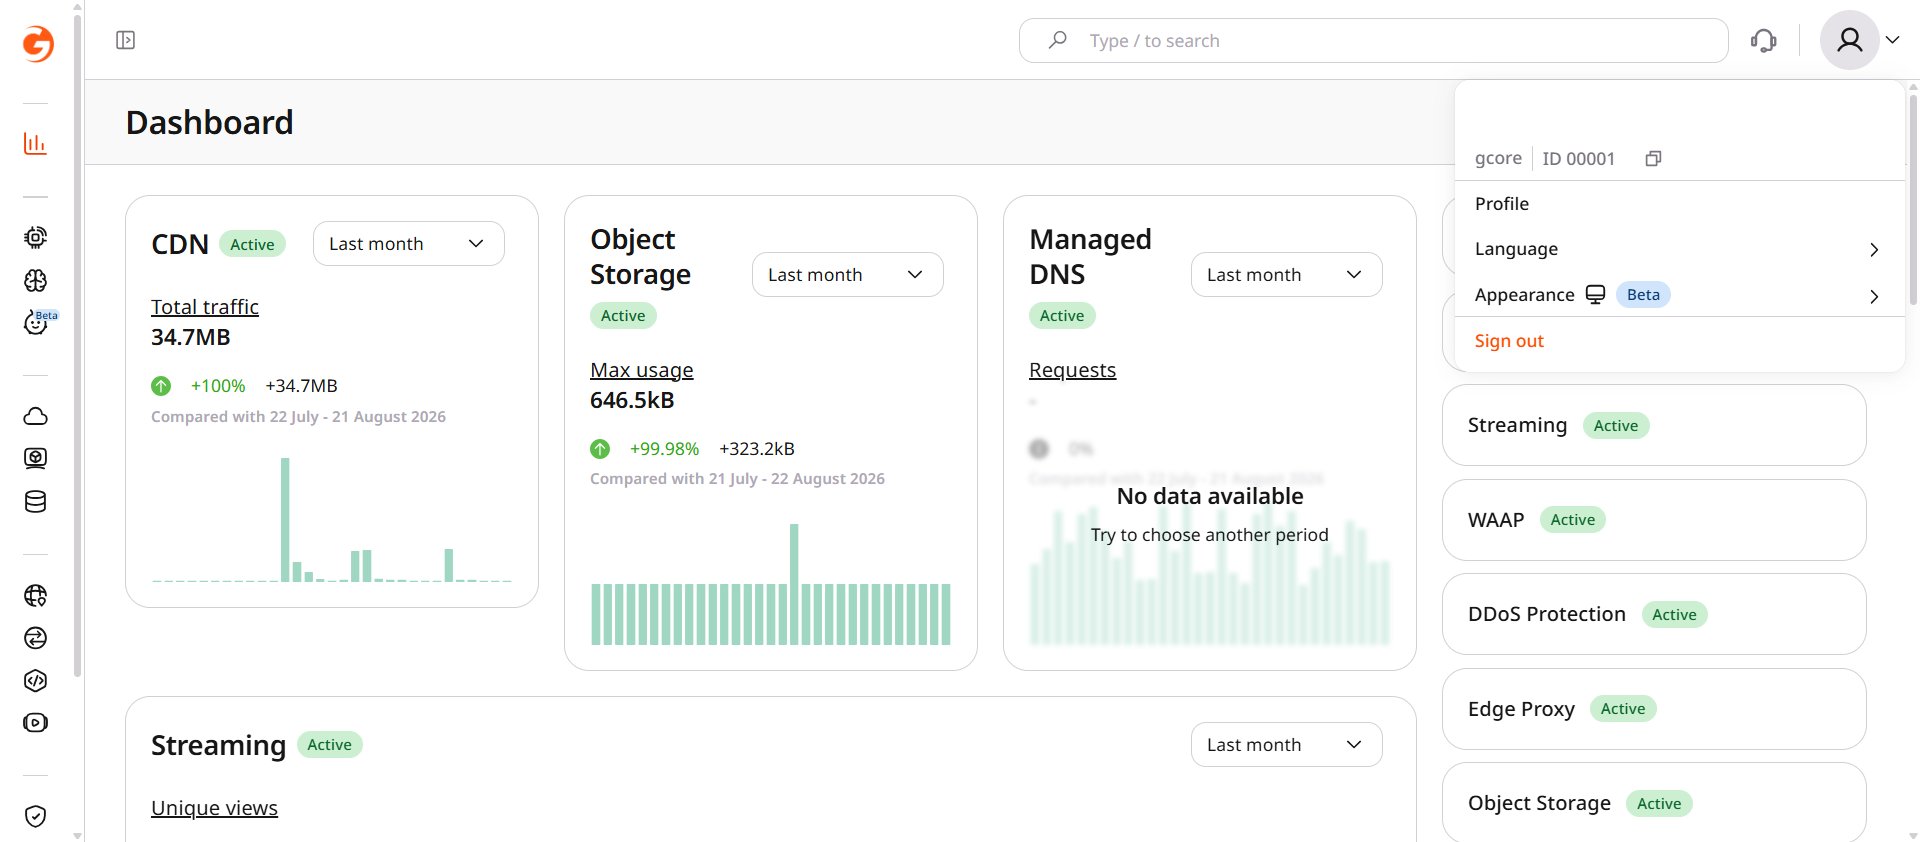Select Profile in the user menu
This screenshot has width=1920, height=842.
pos(1679,204)
